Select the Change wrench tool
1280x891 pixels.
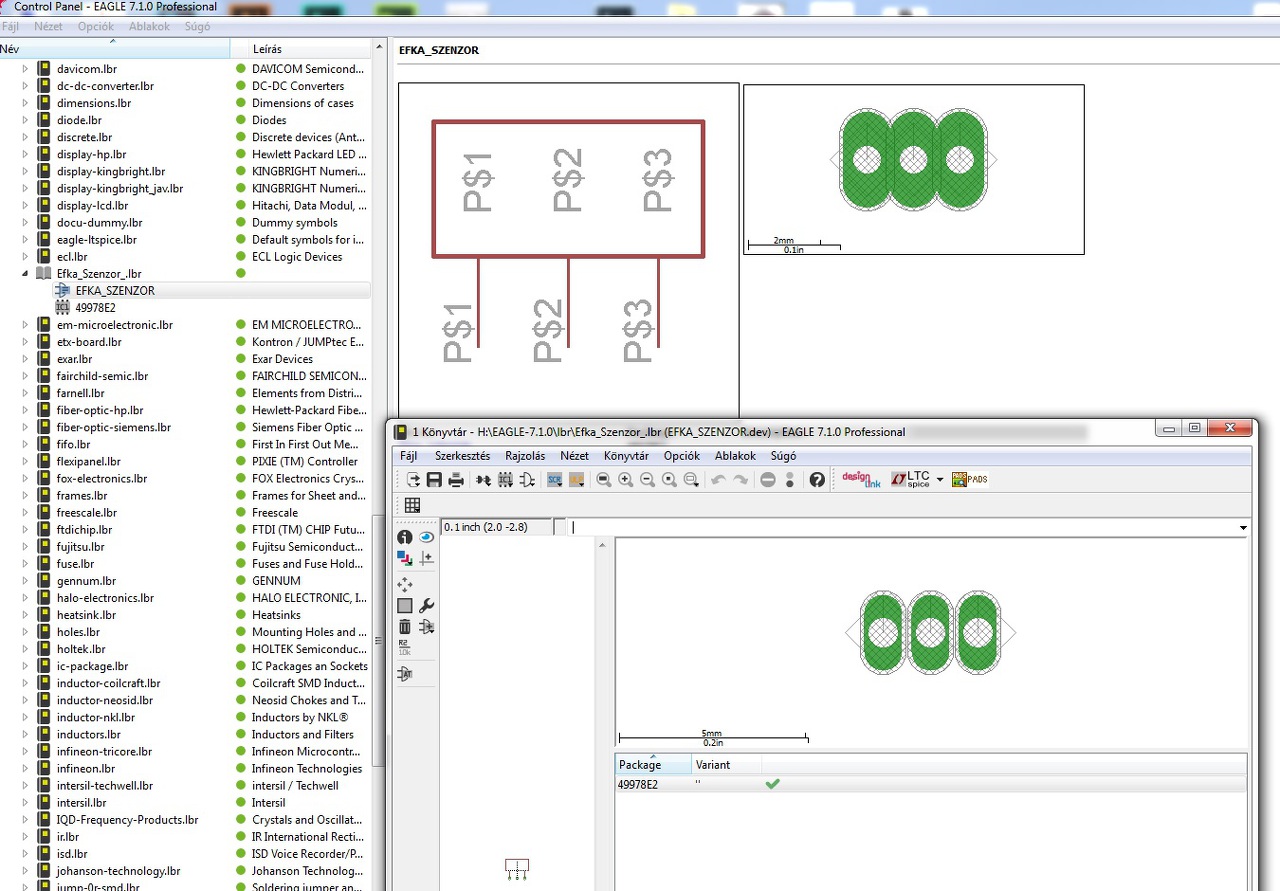426,605
